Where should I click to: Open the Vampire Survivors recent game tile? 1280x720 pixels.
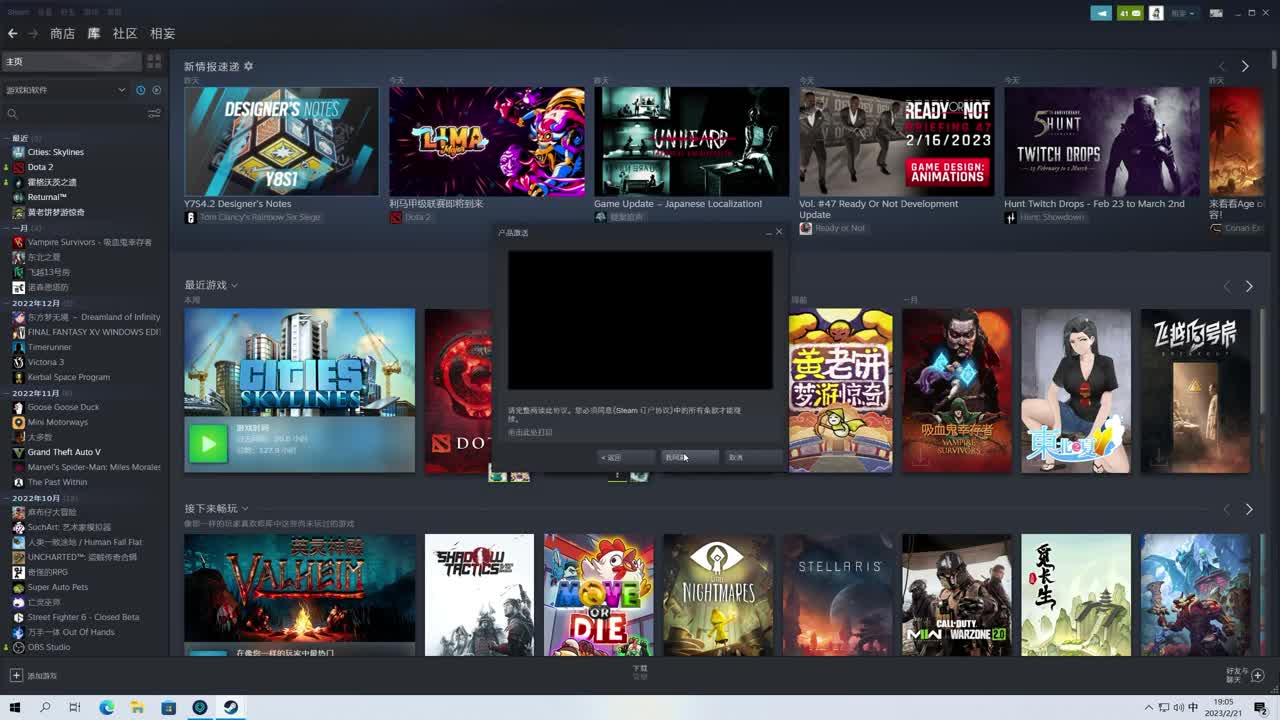[x=957, y=390]
